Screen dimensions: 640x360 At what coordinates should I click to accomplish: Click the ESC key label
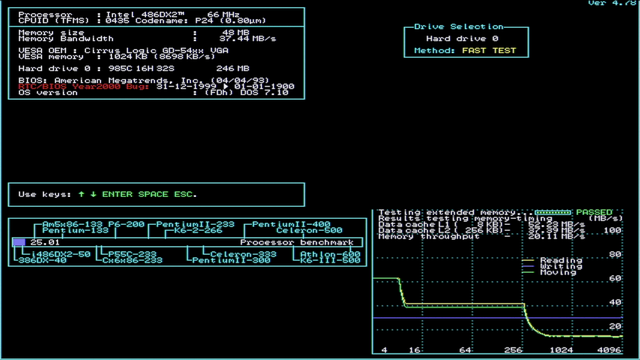(x=183, y=194)
